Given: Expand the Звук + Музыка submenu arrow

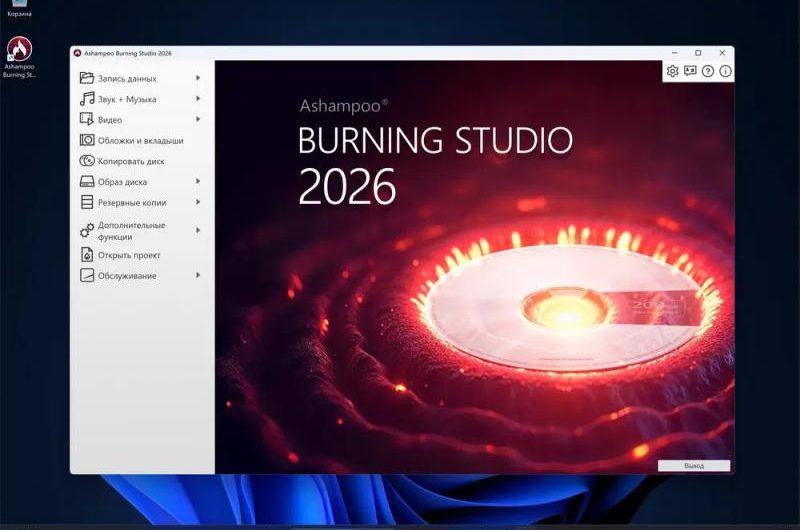Looking at the screenshot, I should pyautogui.click(x=198, y=98).
